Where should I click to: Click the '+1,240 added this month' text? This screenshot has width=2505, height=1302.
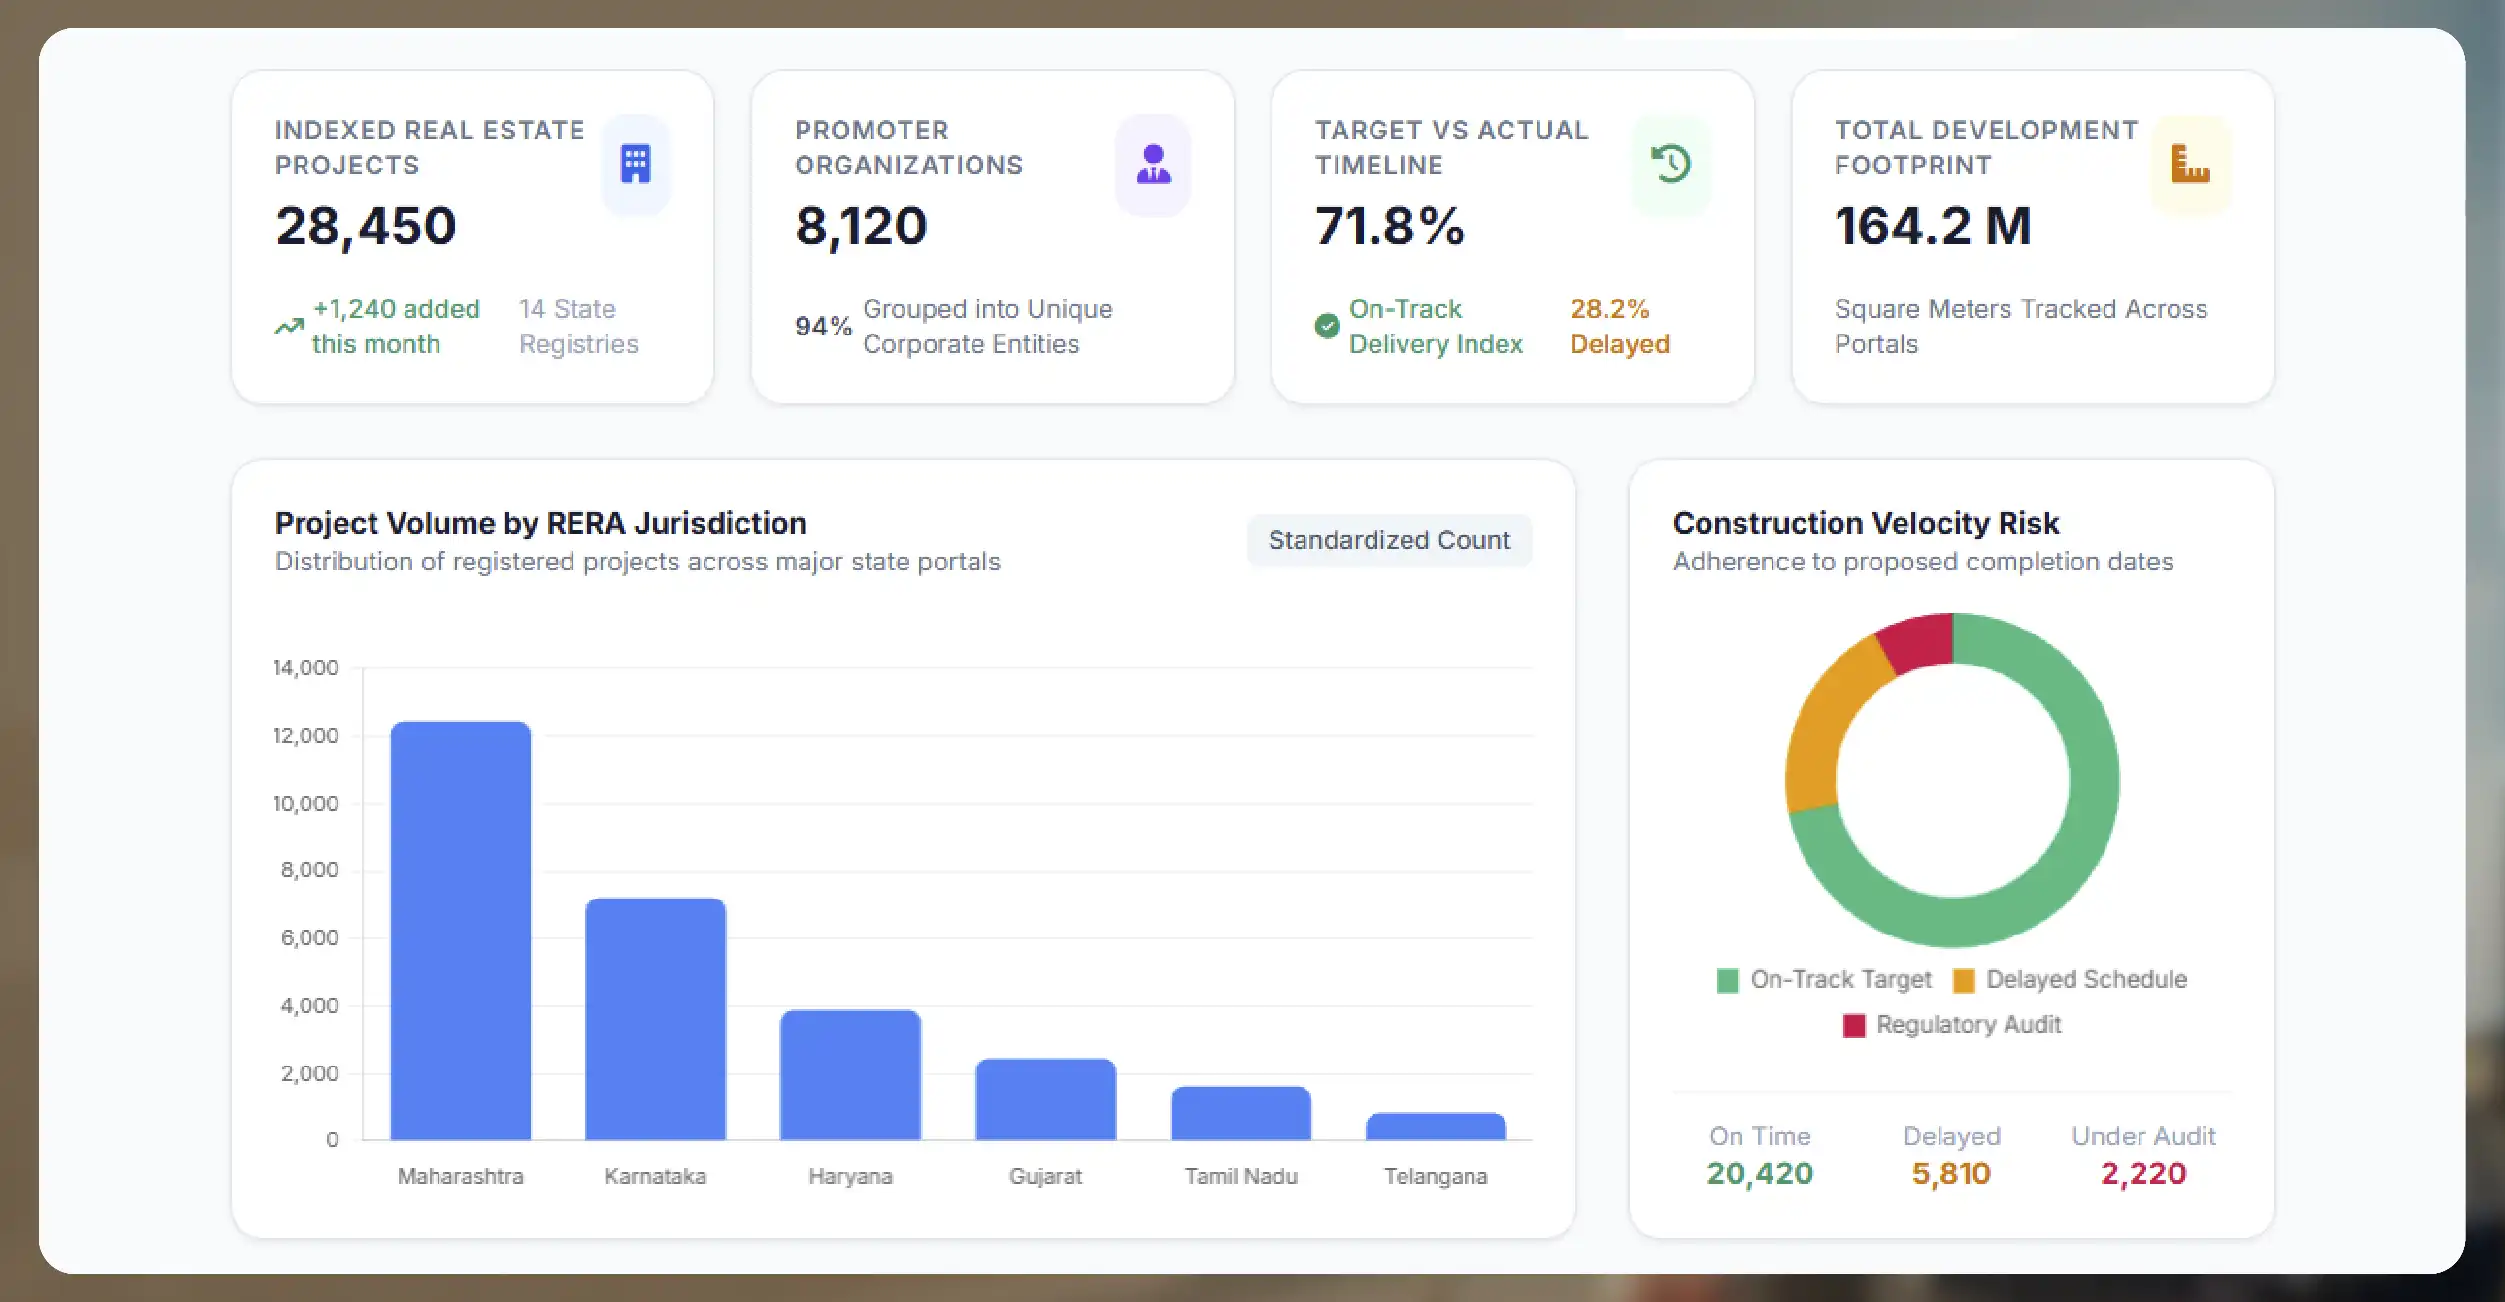tap(395, 326)
